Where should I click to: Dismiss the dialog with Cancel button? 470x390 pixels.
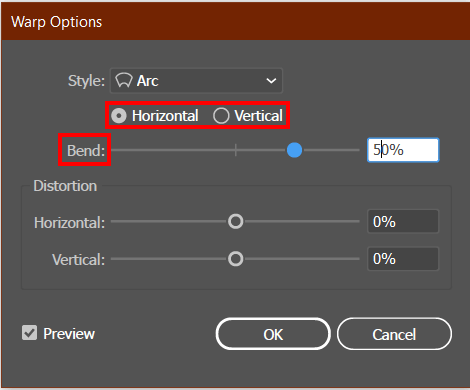(394, 334)
